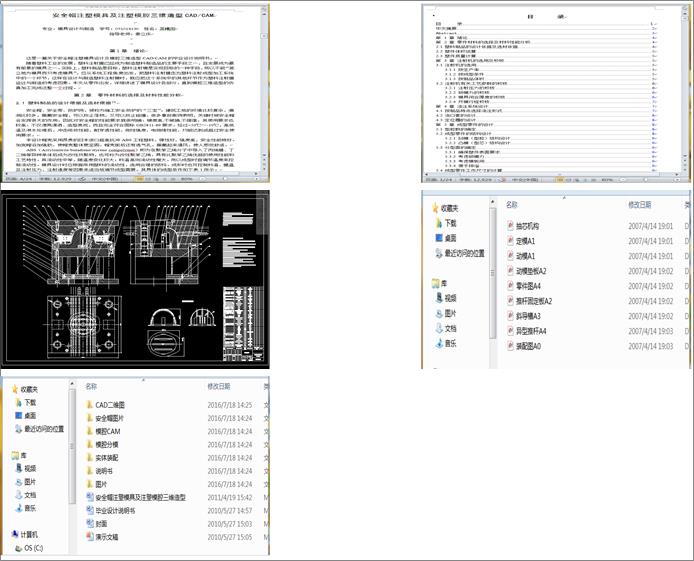Go to 下载 in bottom explorer sidebar
Viewport: 694px width, 561px height.
point(30,402)
